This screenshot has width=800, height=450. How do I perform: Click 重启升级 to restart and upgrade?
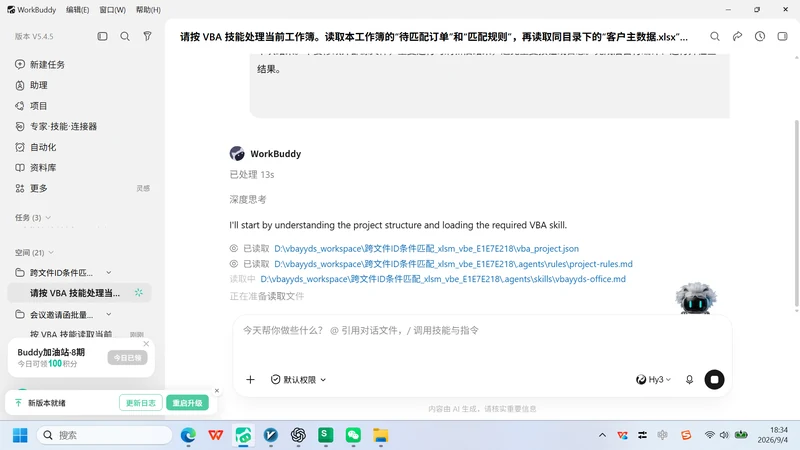coord(187,403)
